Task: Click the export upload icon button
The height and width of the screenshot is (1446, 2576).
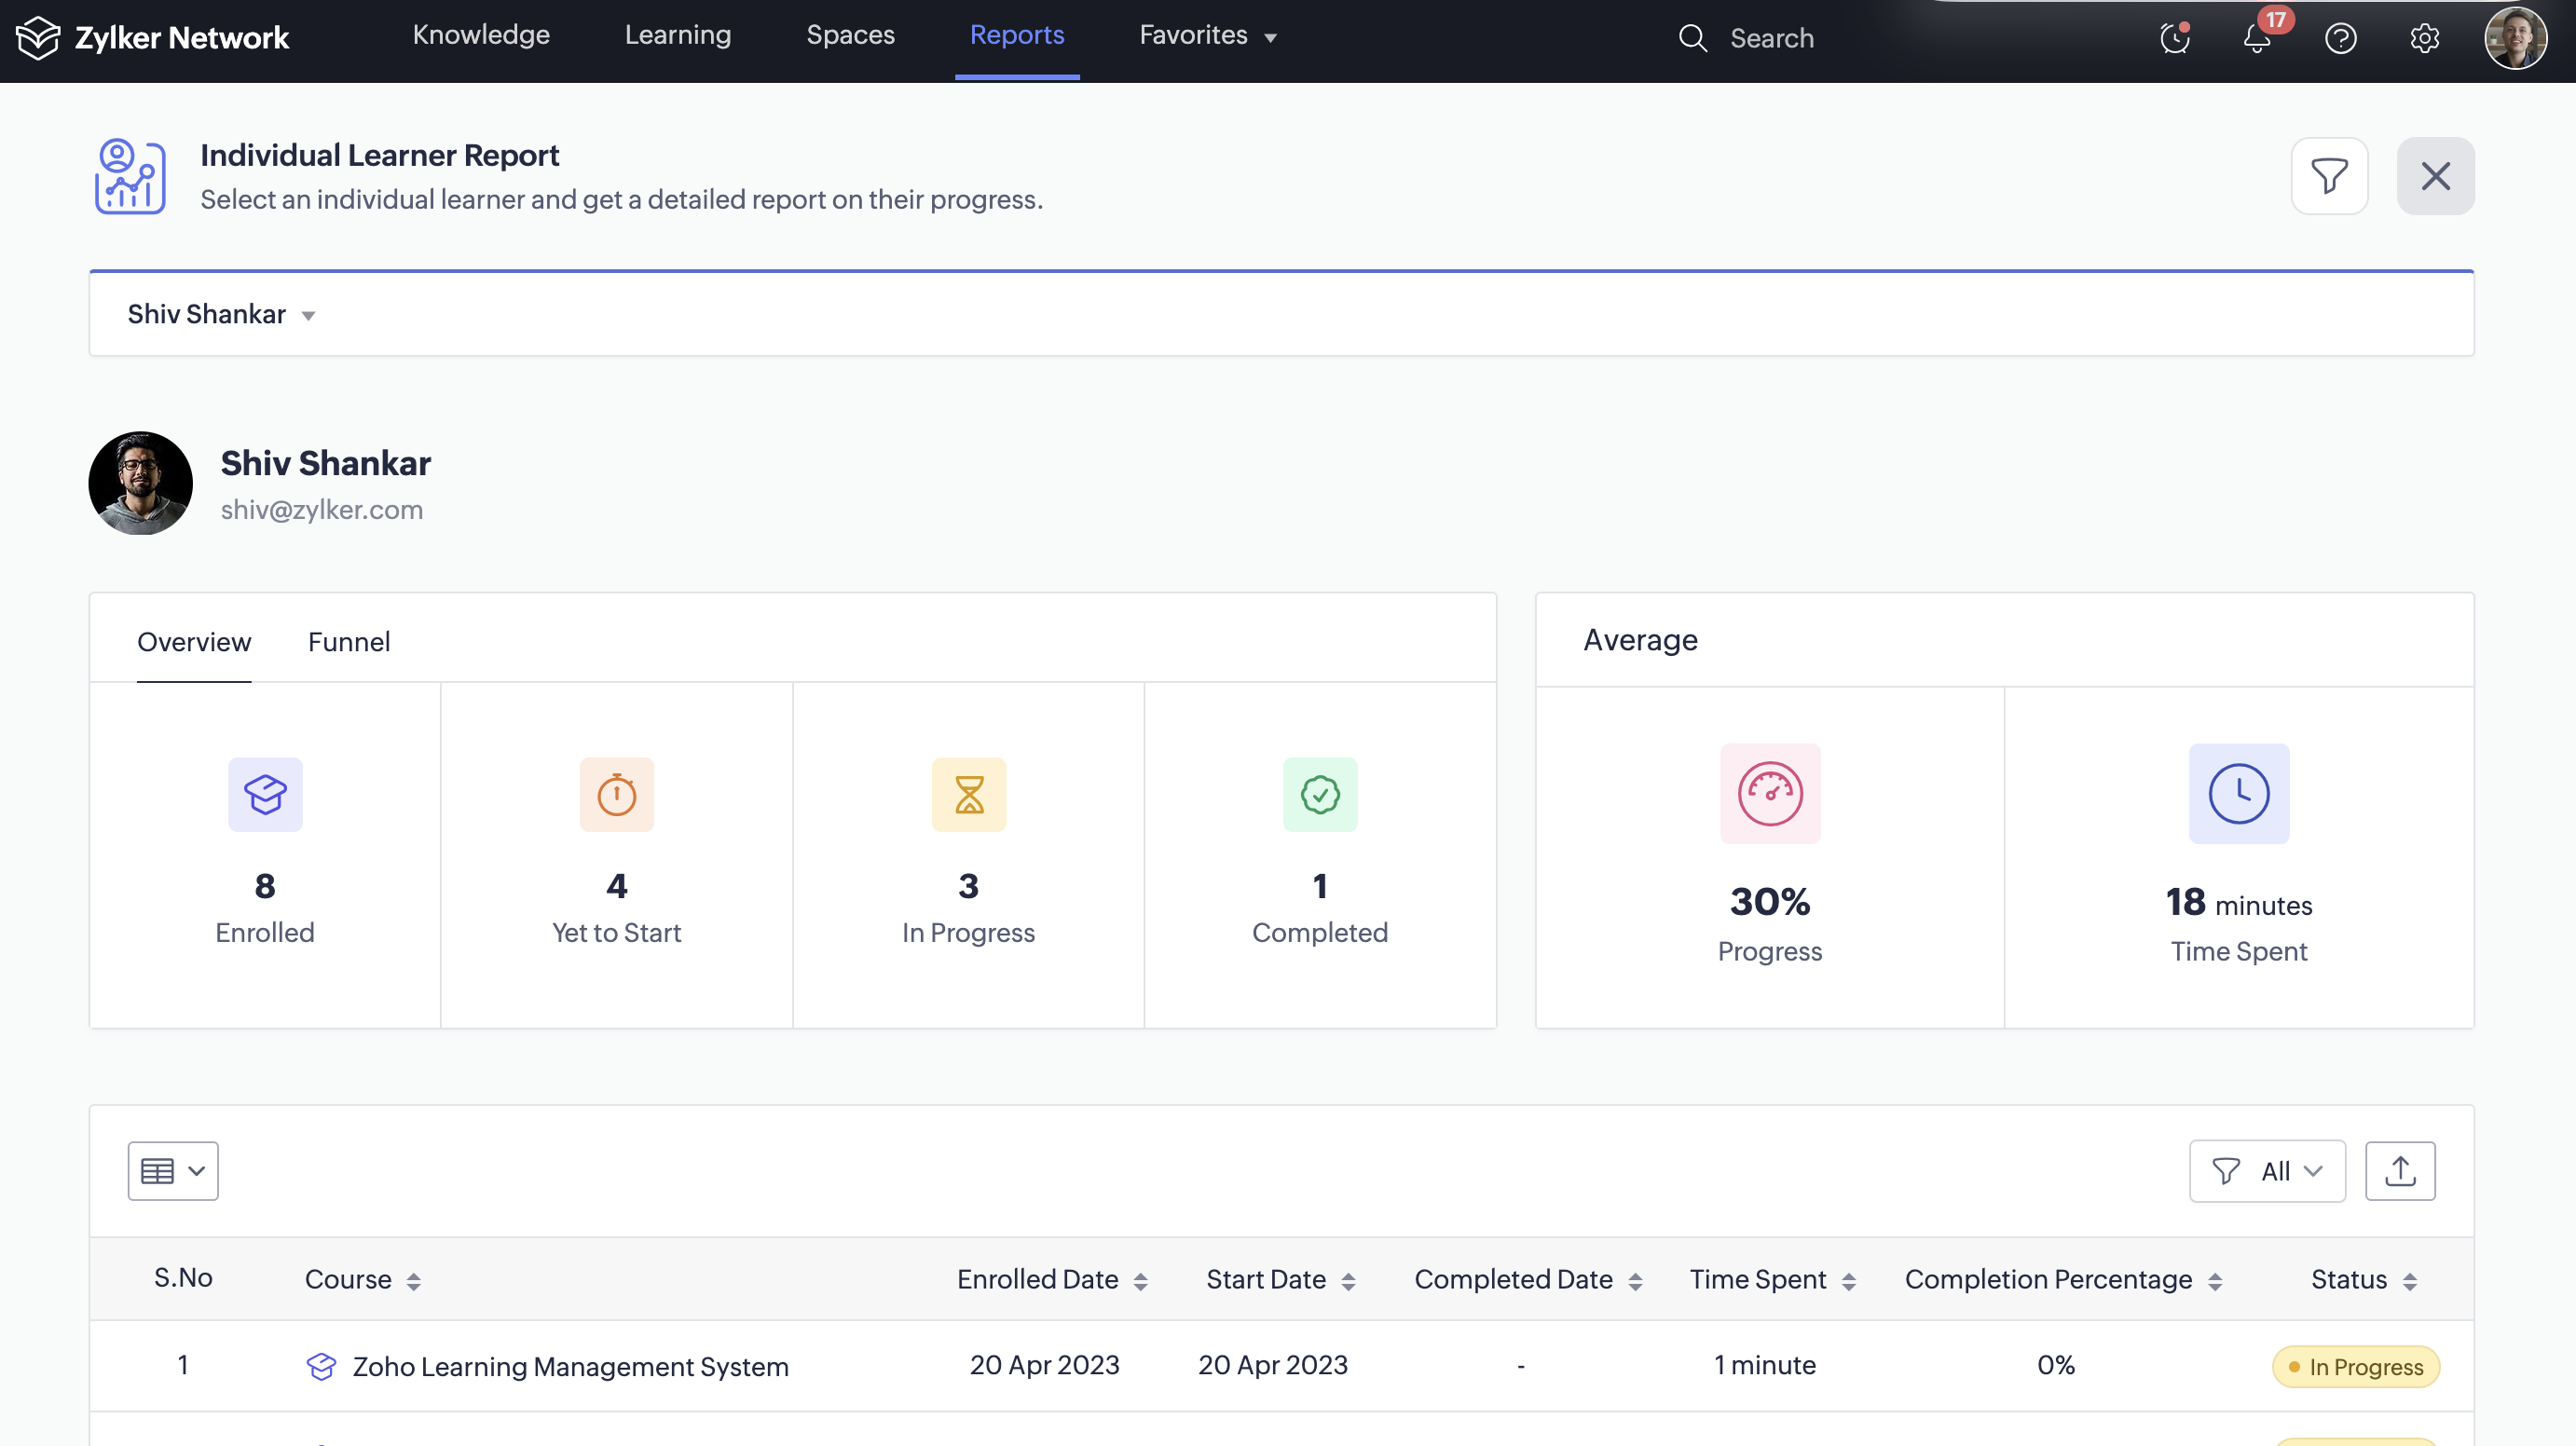Action: (2399, 1171)
